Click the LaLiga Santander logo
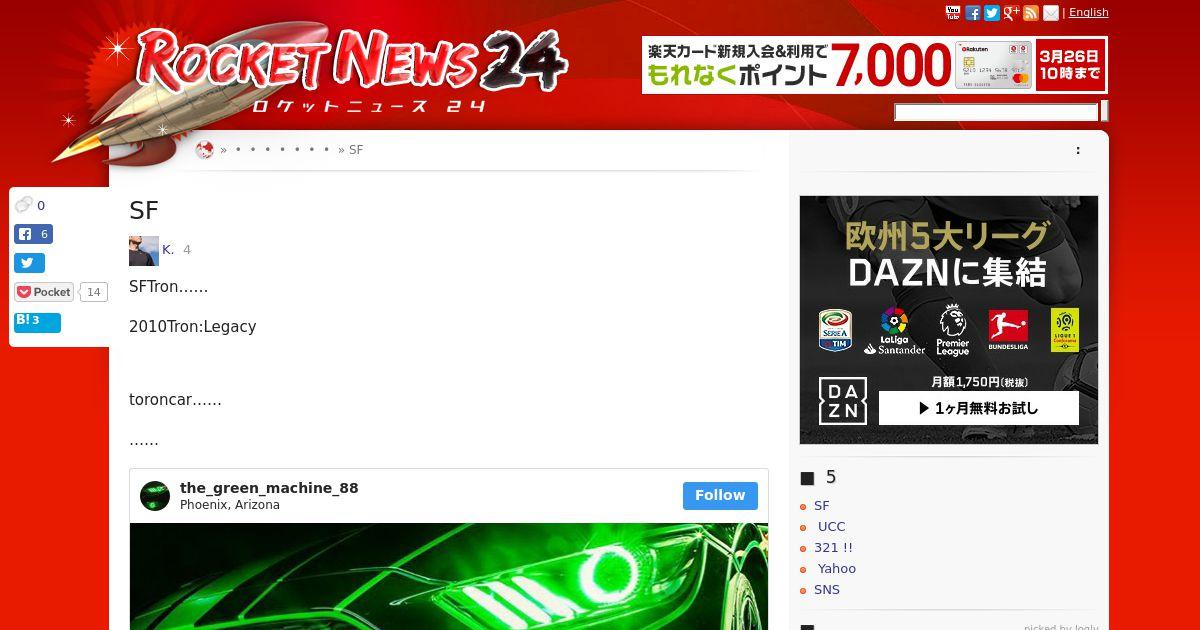This screenshot has height=630, width=1200. tap(894, 331)
